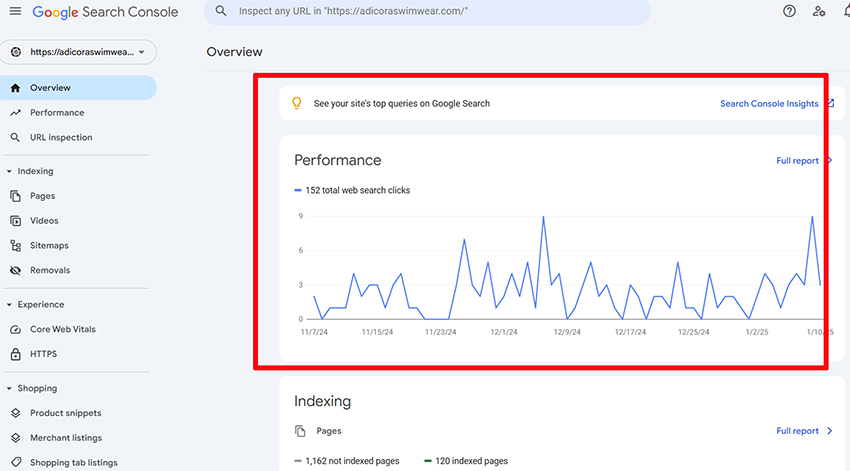This screenshot has width=850, height=471.
Task: Open Videos in the sidebar
Action: (44, 221)
